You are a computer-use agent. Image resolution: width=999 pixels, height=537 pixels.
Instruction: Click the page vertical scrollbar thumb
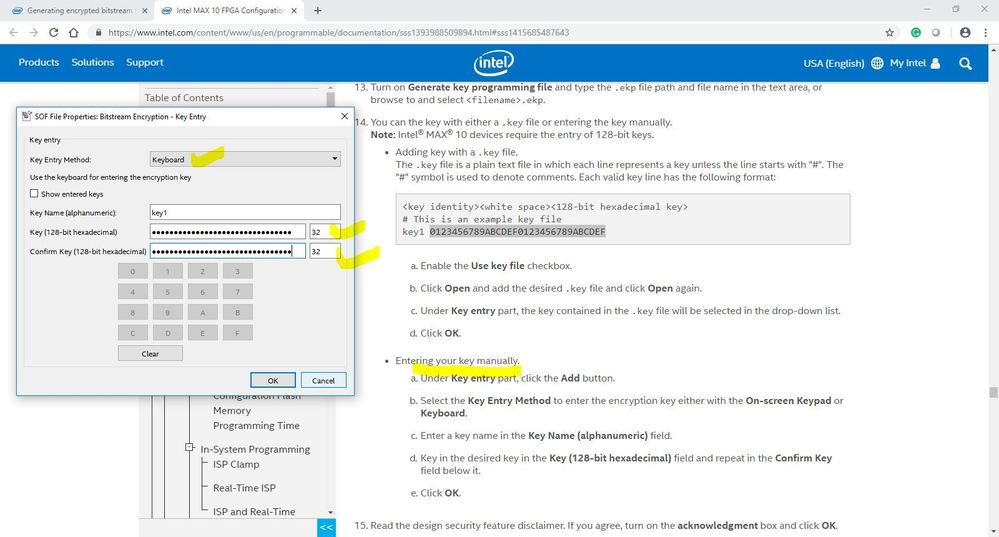pos(993,392)
